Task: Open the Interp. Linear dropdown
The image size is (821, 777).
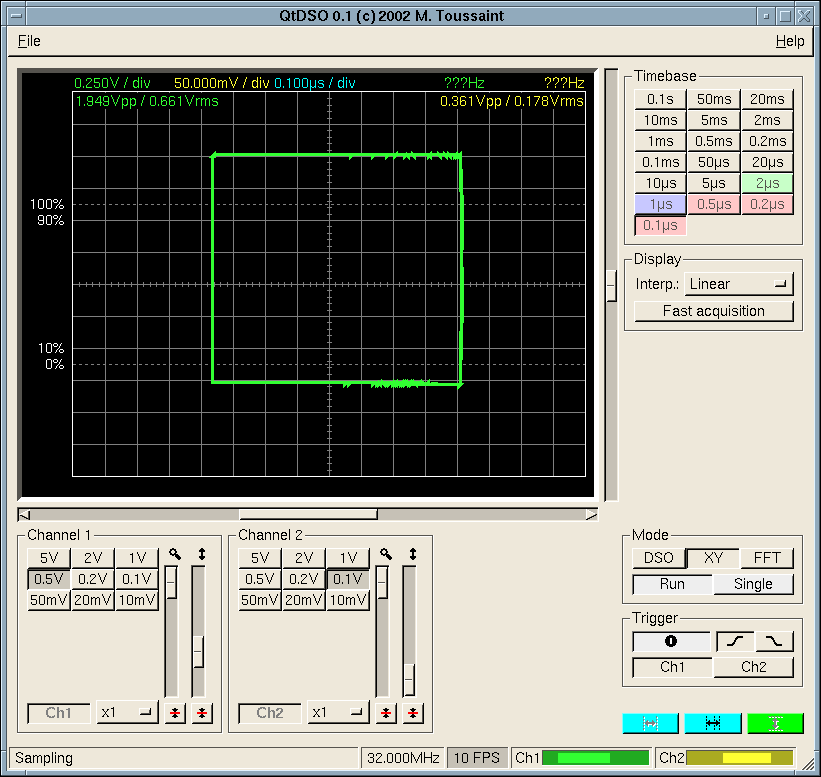Action: [x=739, y=284]
